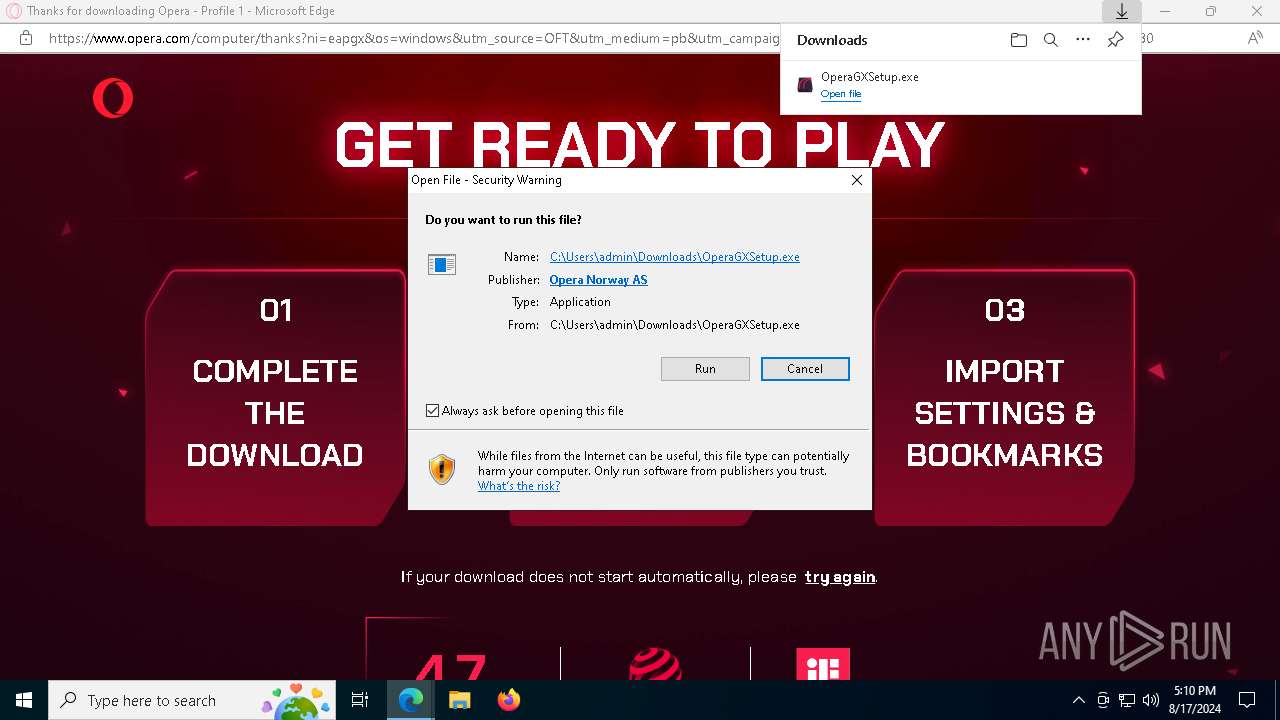The image size is (1280, 720).
Task: Click Open file link in Downloads
Action: 841,94
